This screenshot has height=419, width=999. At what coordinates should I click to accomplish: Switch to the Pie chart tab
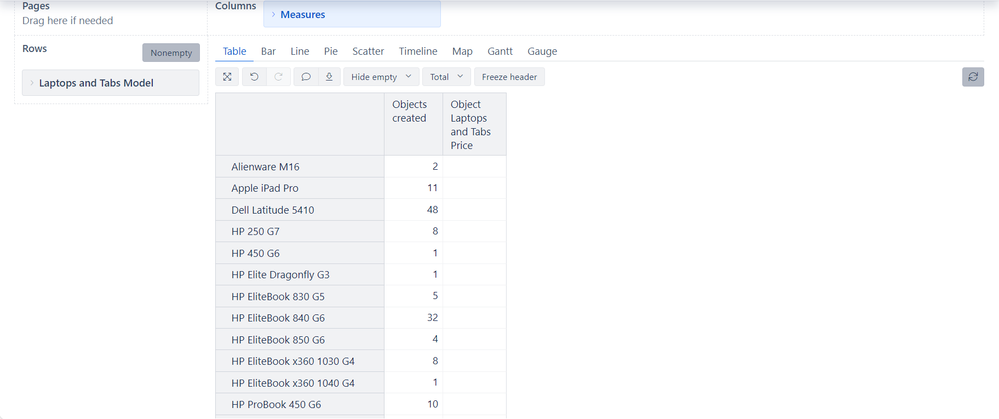pos(331,52)
